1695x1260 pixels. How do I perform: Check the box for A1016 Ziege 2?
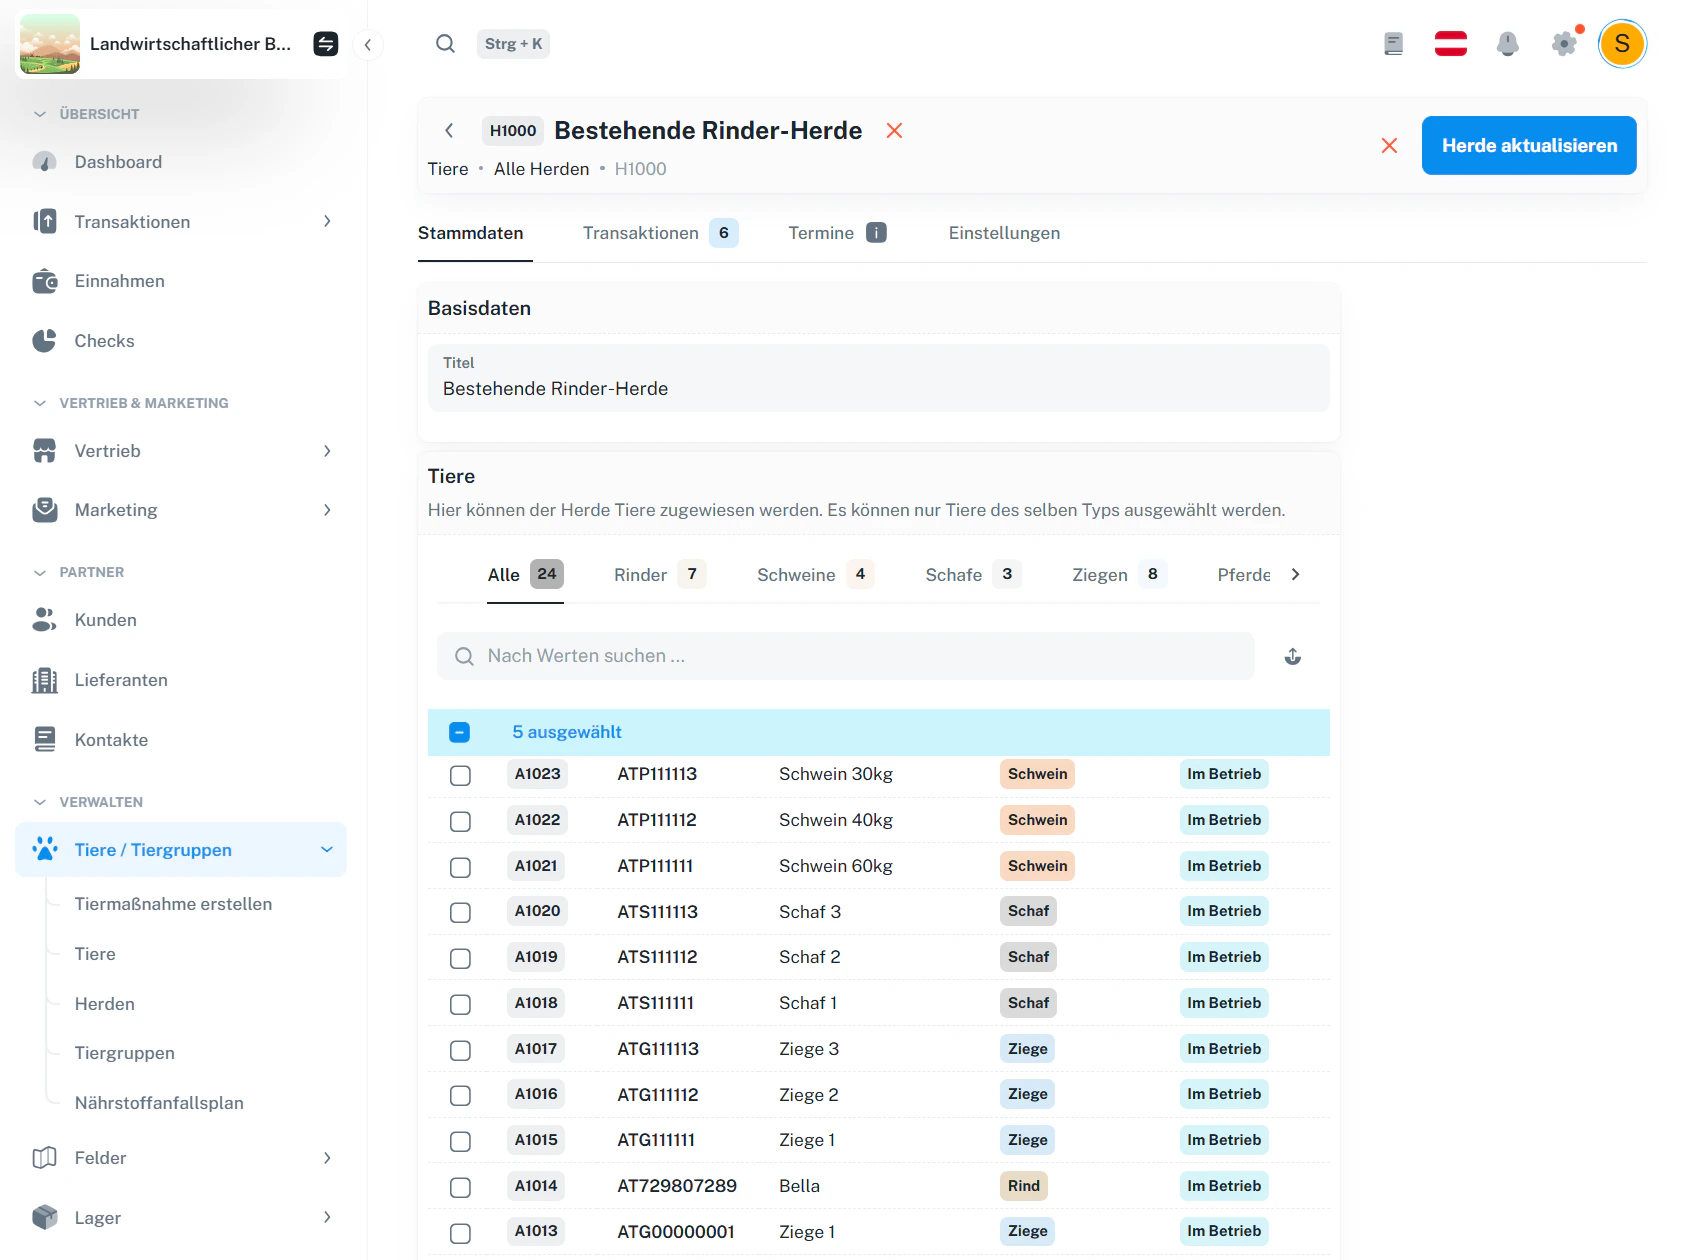coord(460,1095)
